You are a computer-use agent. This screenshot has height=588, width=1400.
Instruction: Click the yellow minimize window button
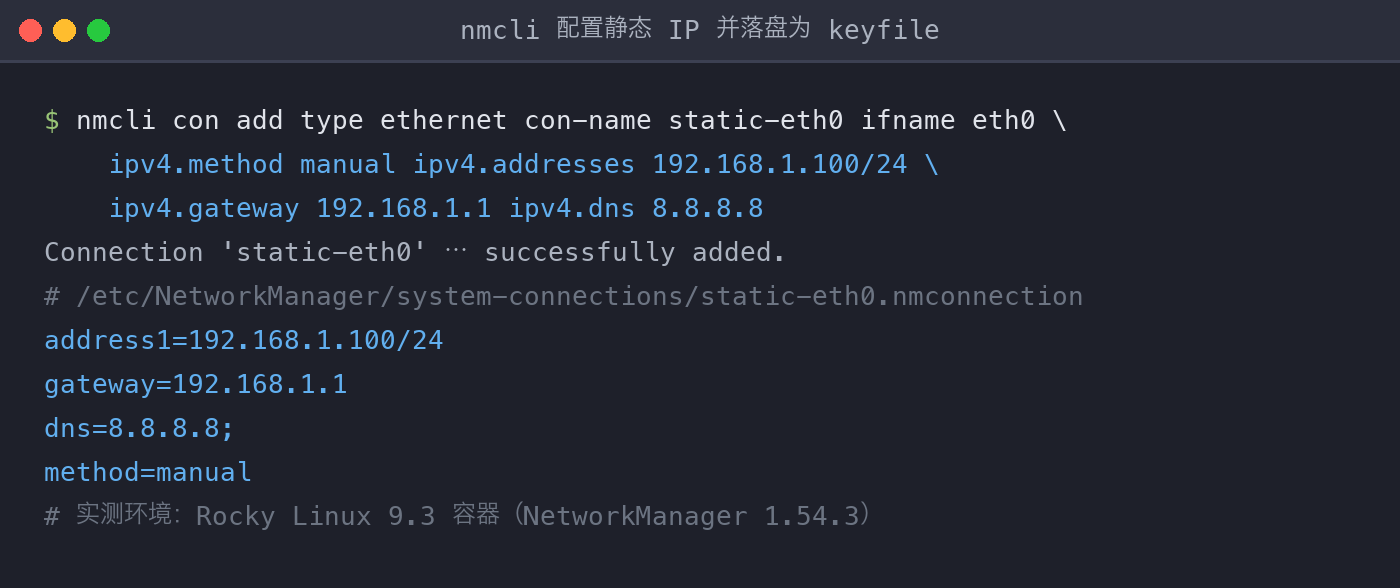coord(64,30)
